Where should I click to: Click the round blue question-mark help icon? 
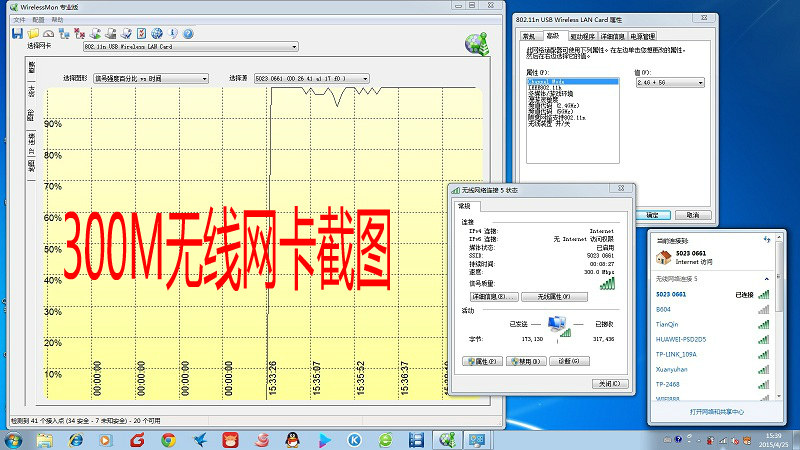coord(188,34)
